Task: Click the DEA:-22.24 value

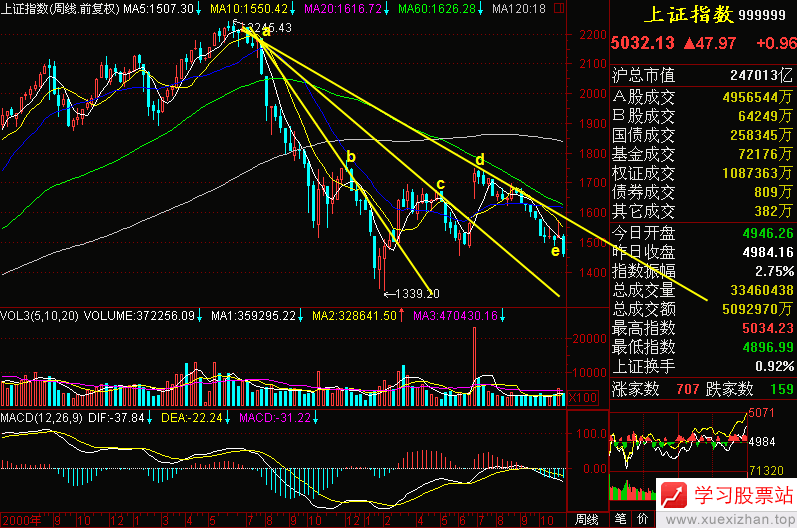Action: point(192,418)
